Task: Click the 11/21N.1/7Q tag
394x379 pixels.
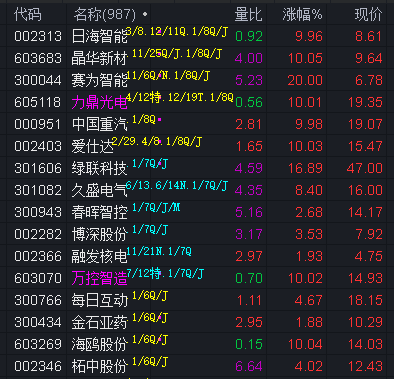Action: pyautogui.click(x=159, y=252)
